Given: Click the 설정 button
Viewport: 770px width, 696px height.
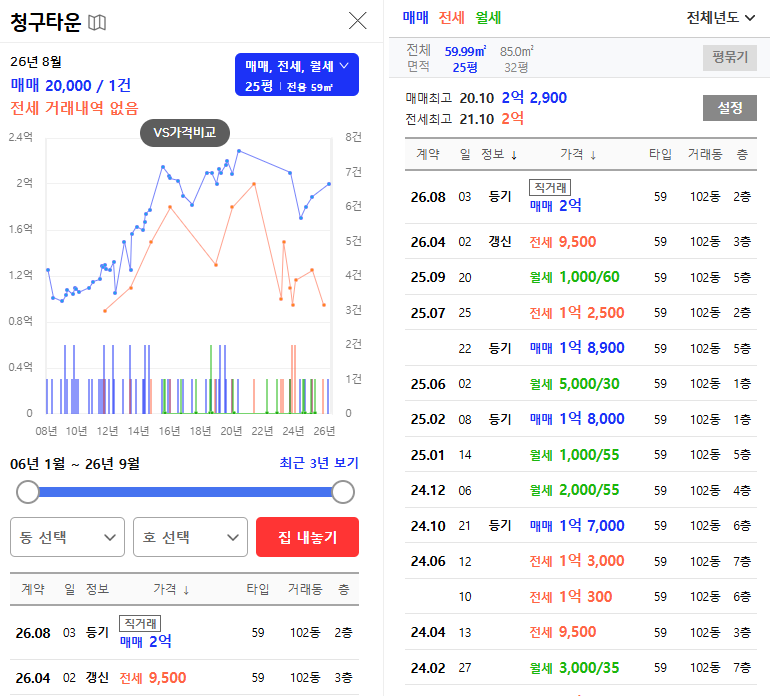Looking at the screenshot, I should pos(730,108).
